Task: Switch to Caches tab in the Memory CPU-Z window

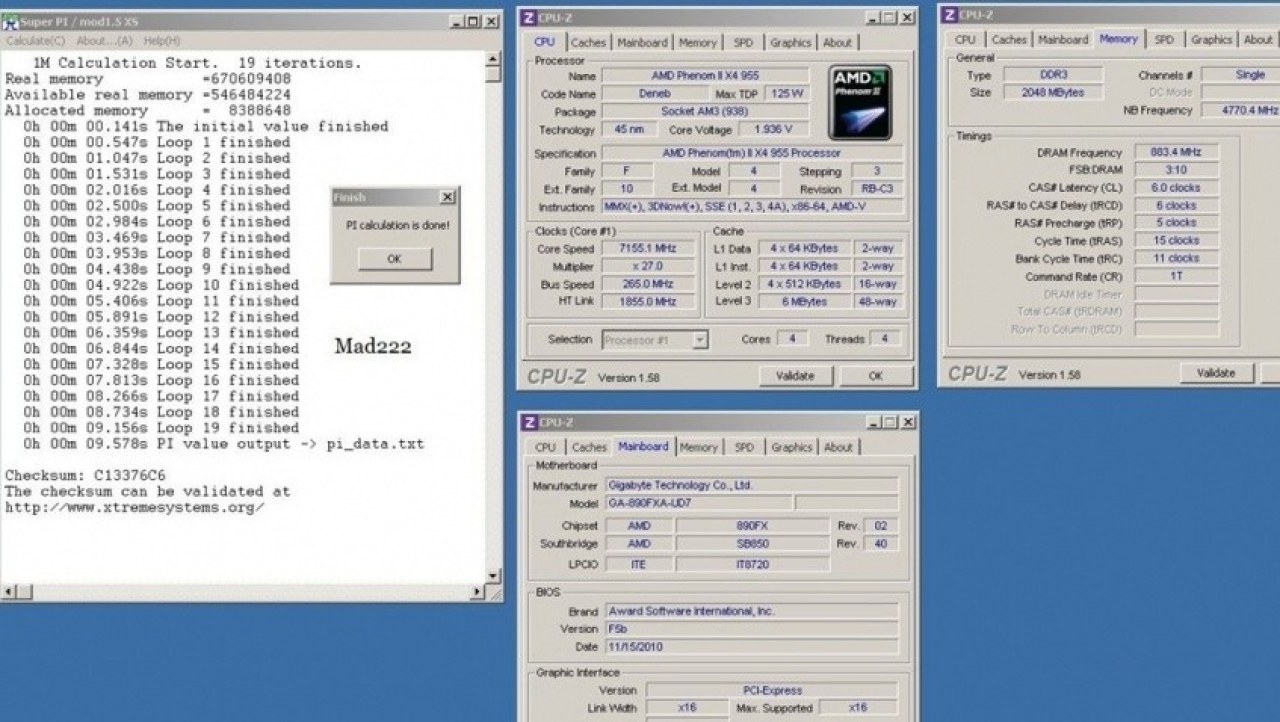Action: point(1009,40)
